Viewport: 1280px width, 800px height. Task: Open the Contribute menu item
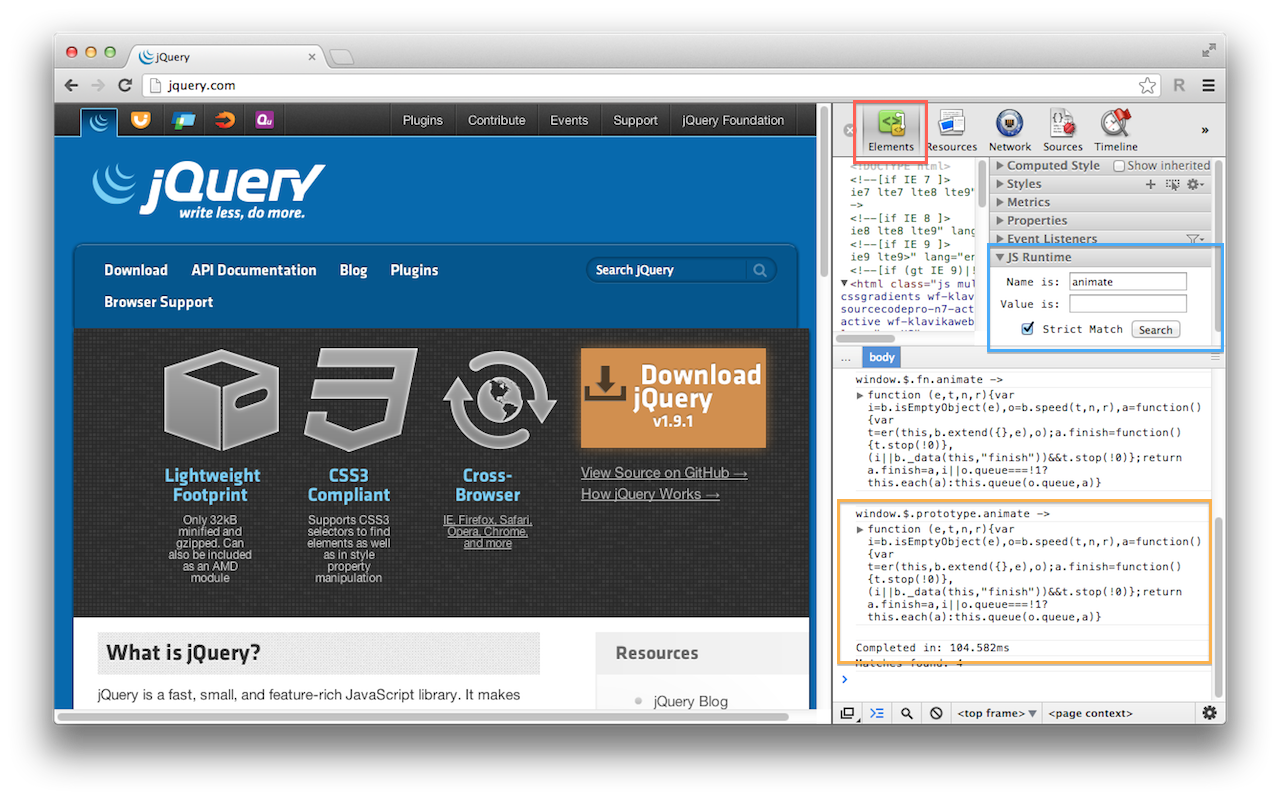point(496,120)
